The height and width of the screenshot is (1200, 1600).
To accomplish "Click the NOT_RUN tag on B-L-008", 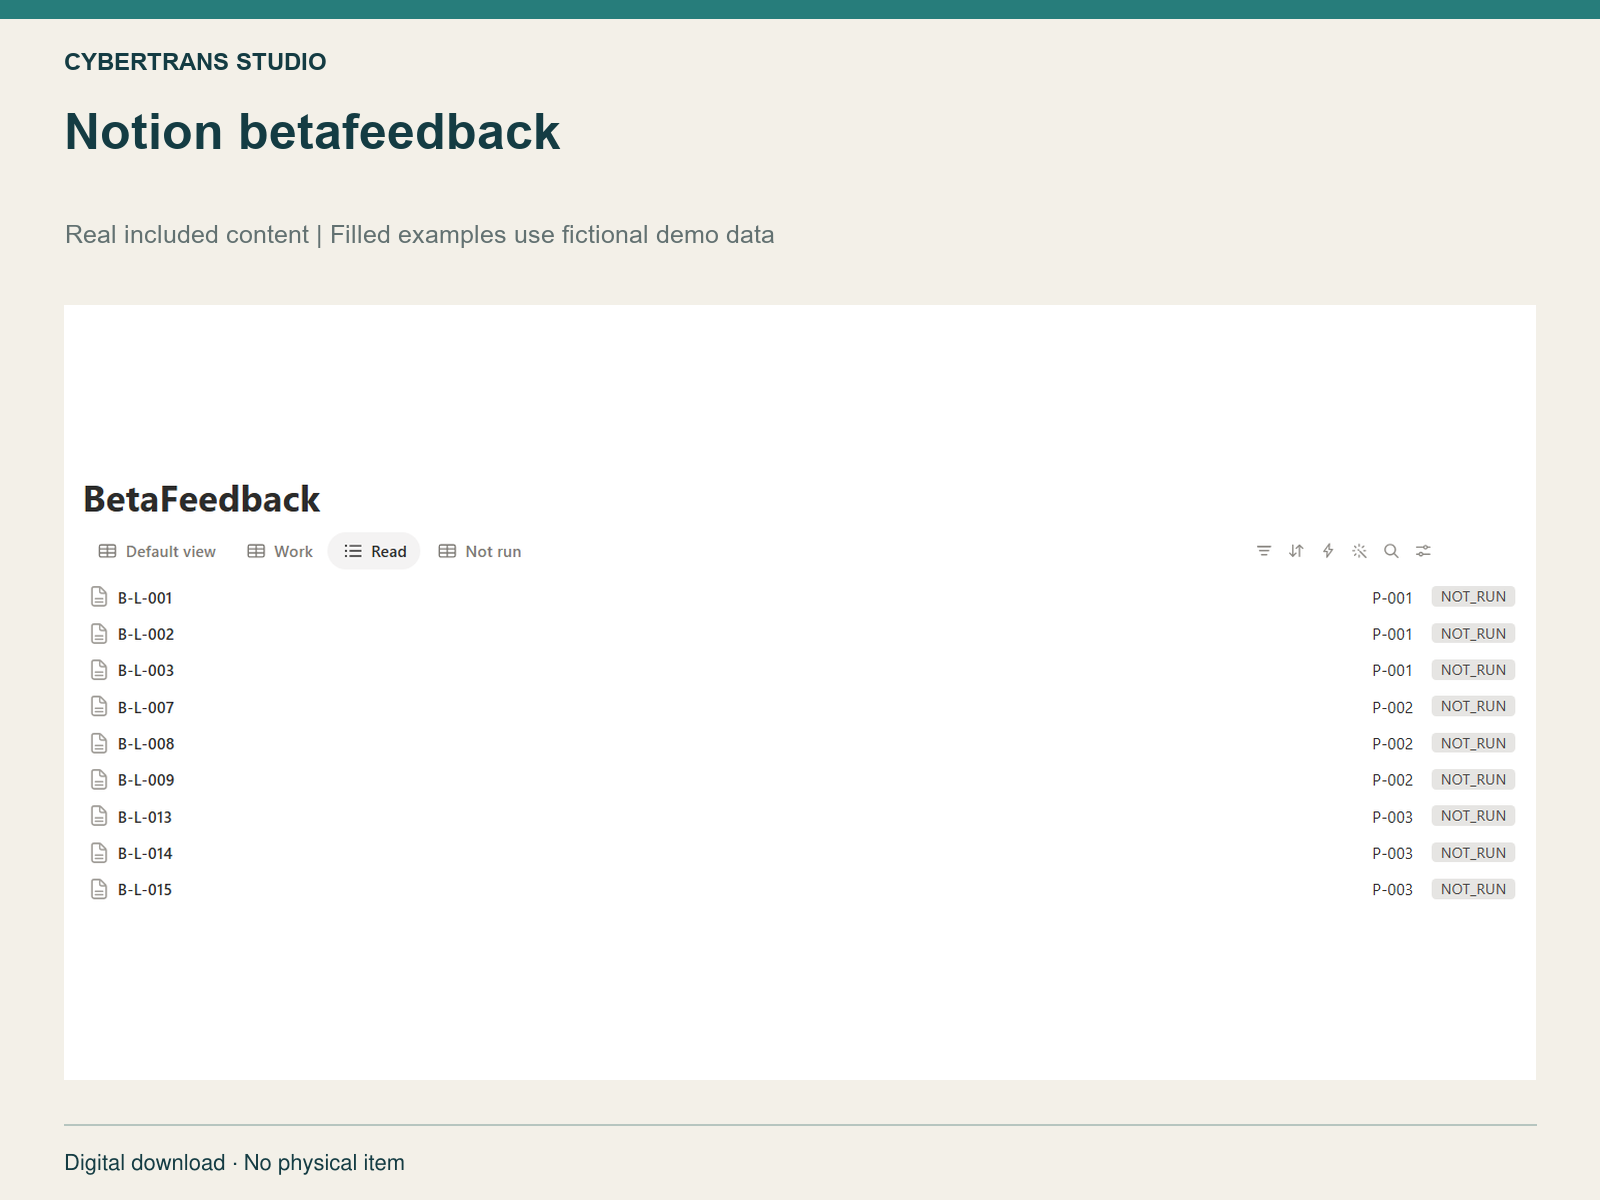I will click(1473, 743).
